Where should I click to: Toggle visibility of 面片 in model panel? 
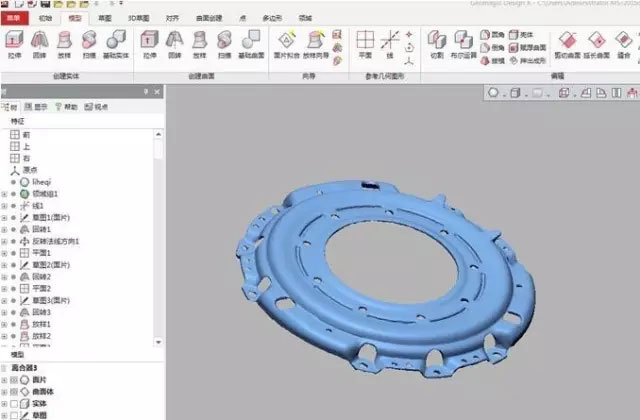pos(16,380)
